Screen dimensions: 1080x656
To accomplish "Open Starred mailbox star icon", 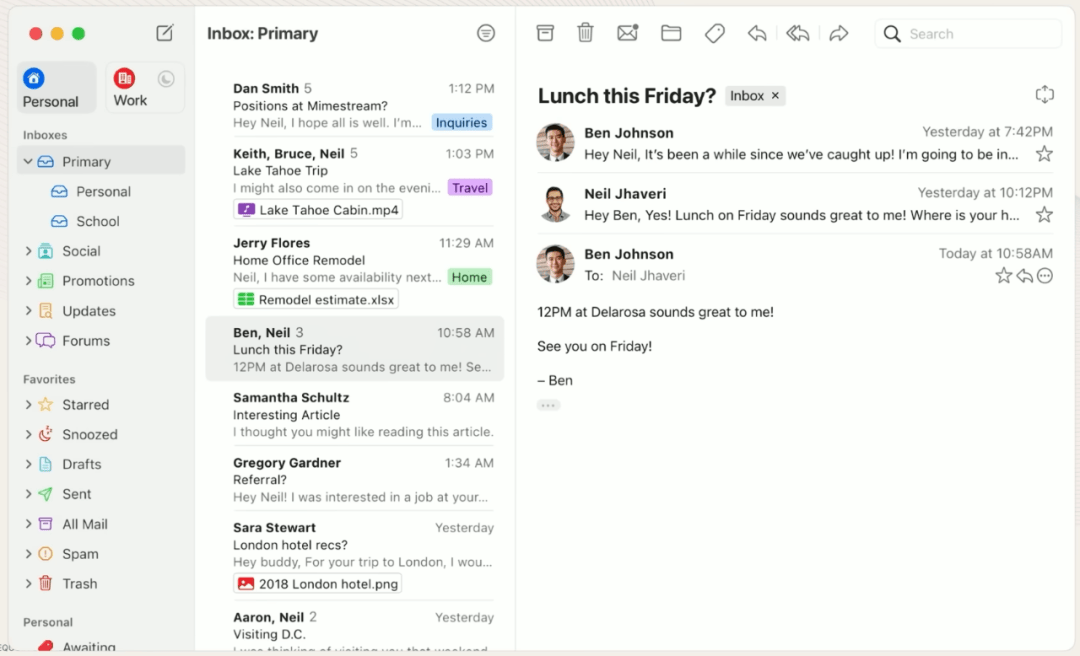I will click(x=45, y=404).
